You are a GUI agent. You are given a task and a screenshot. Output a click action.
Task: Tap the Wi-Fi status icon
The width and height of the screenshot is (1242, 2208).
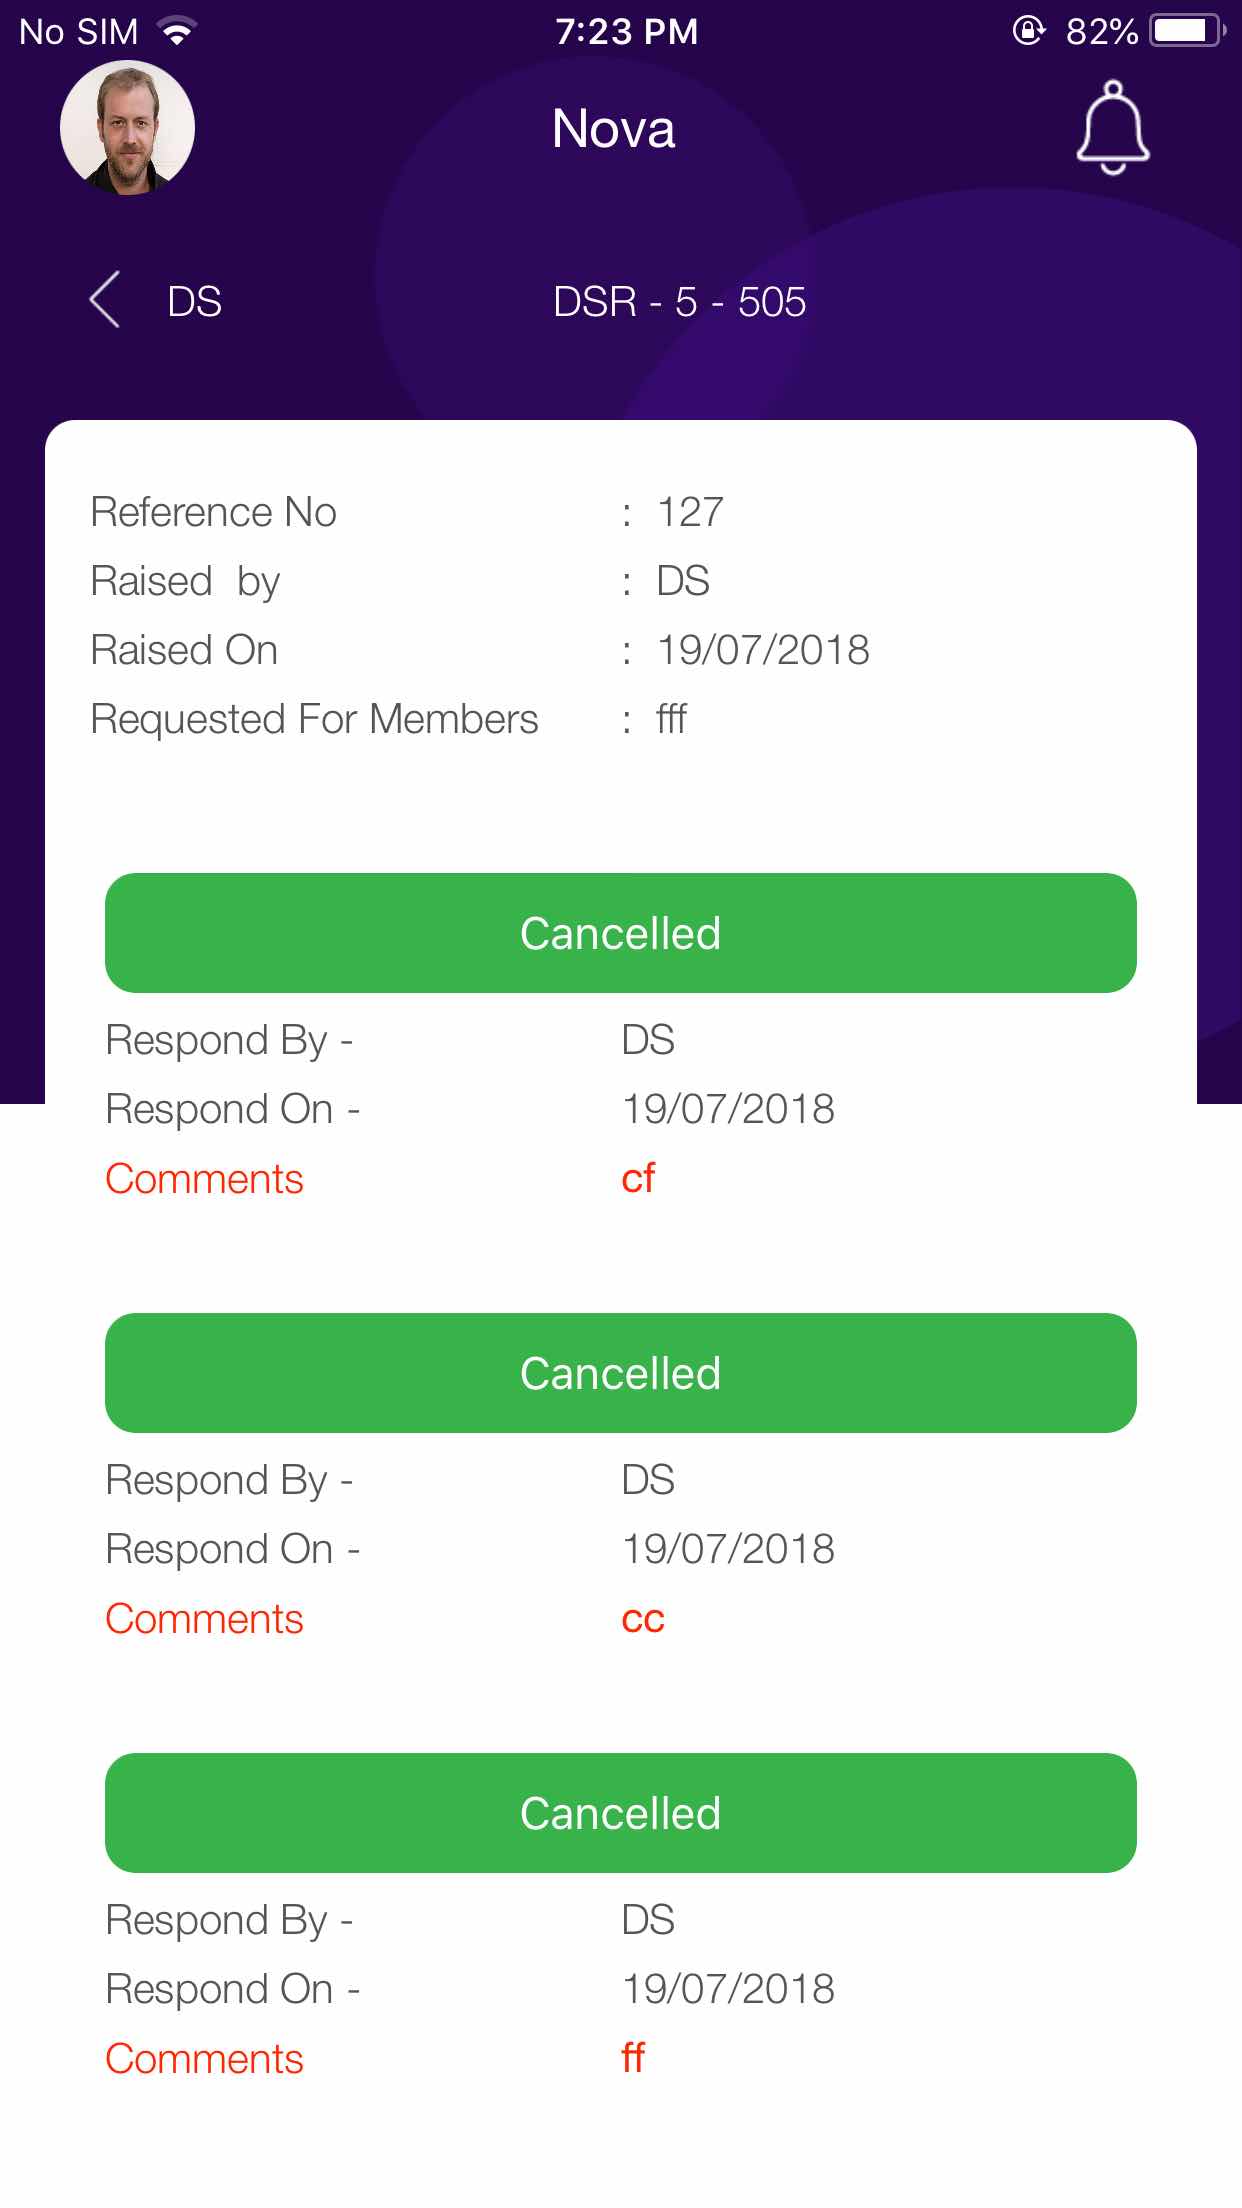[x=178, y=32]
